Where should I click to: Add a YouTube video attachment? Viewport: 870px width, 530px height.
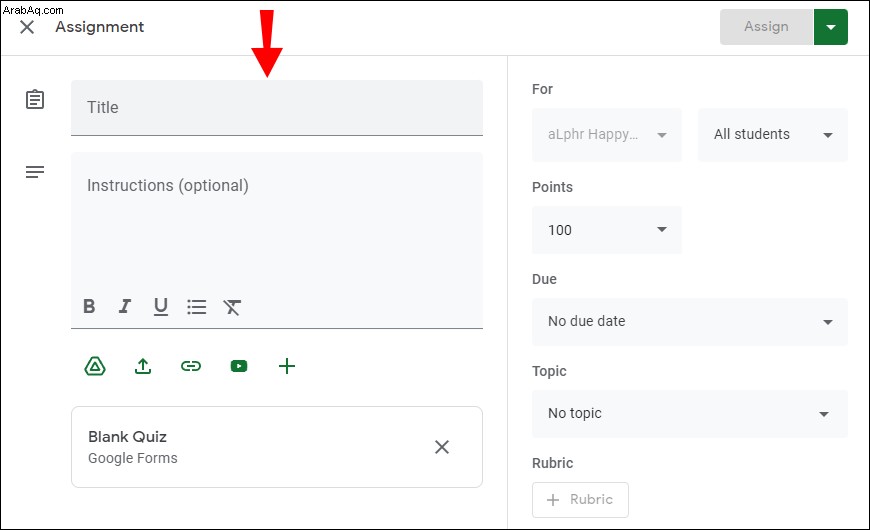pos(239,366)
